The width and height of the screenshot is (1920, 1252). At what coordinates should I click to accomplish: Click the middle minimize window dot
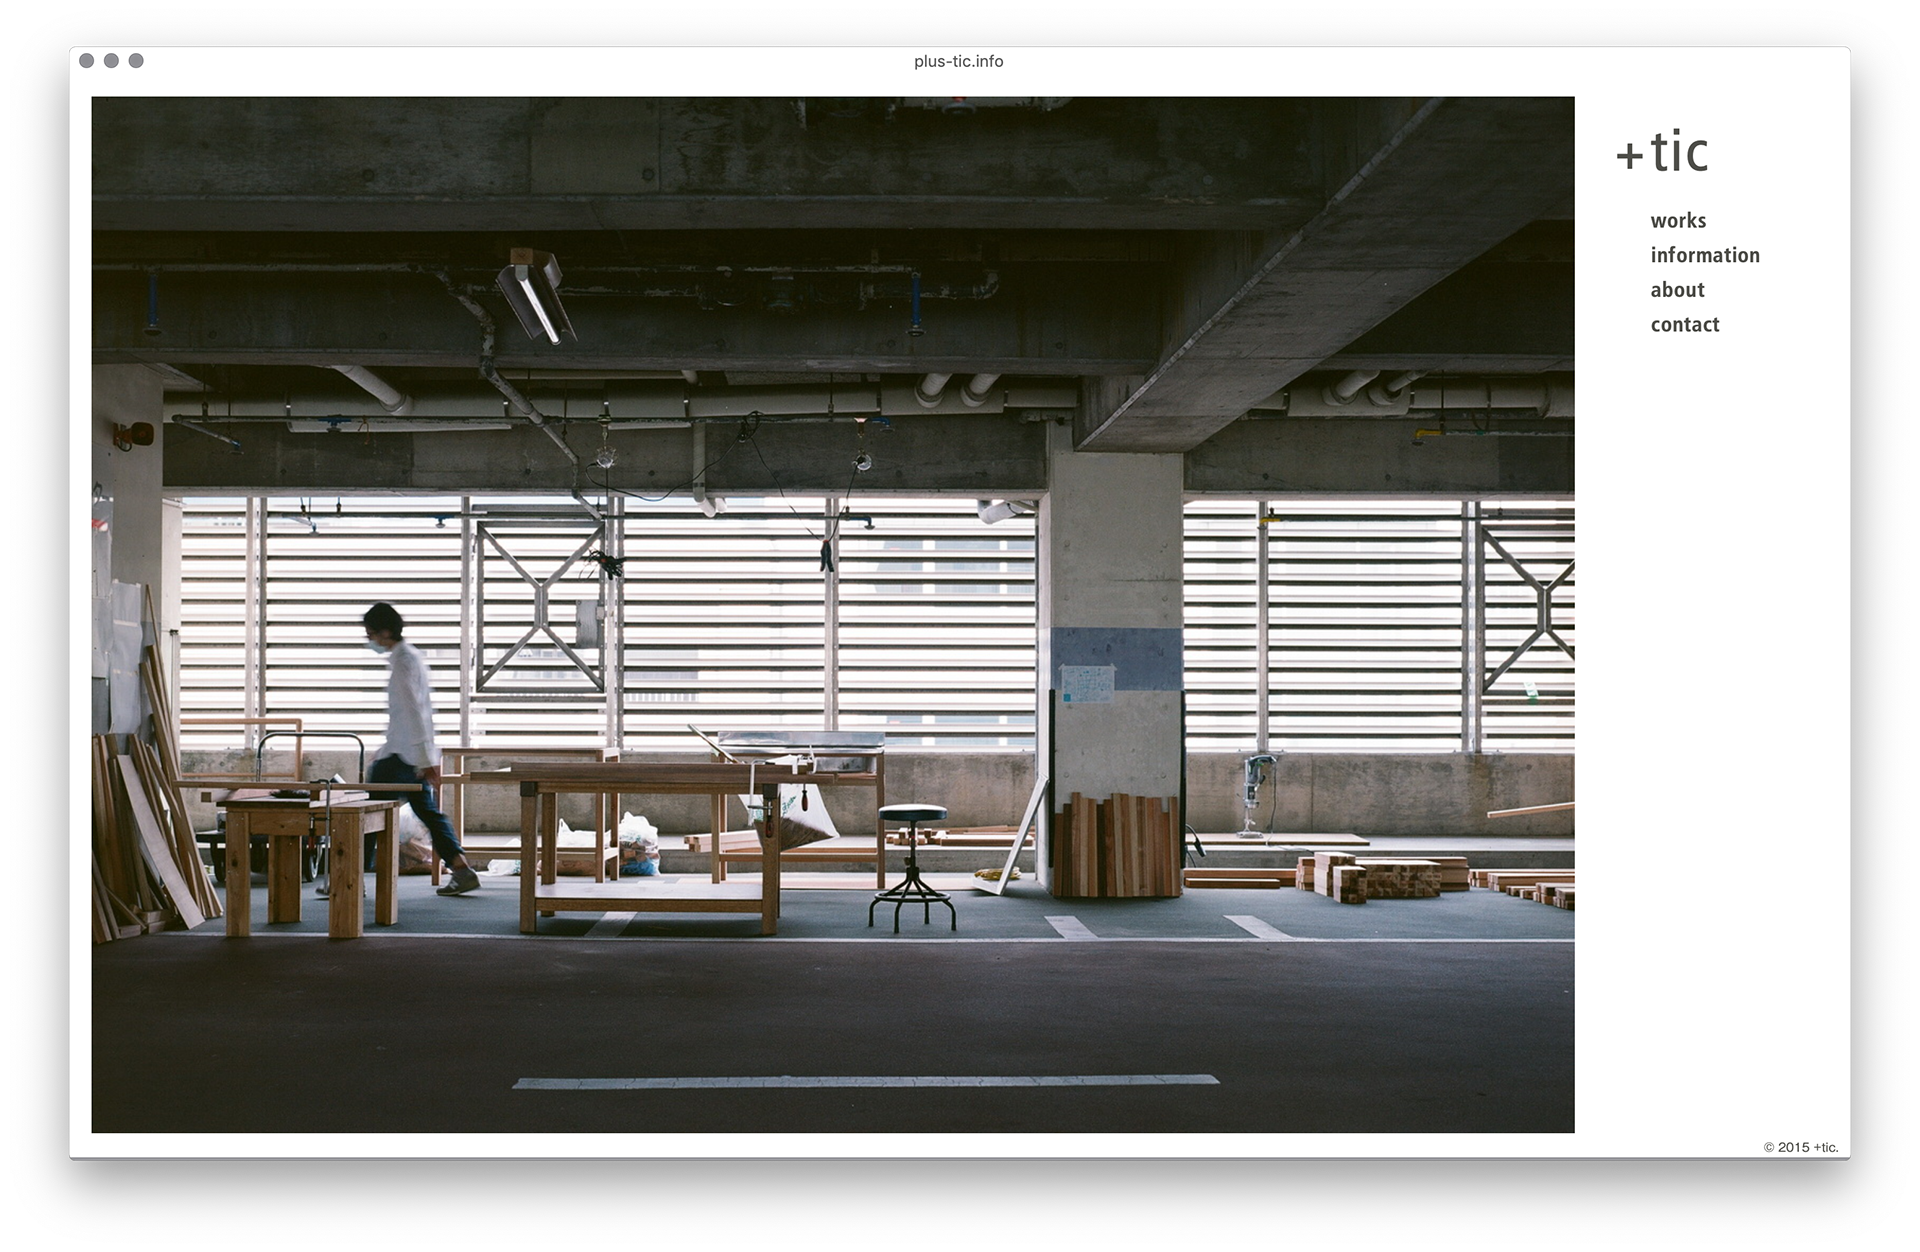(111, 61)
